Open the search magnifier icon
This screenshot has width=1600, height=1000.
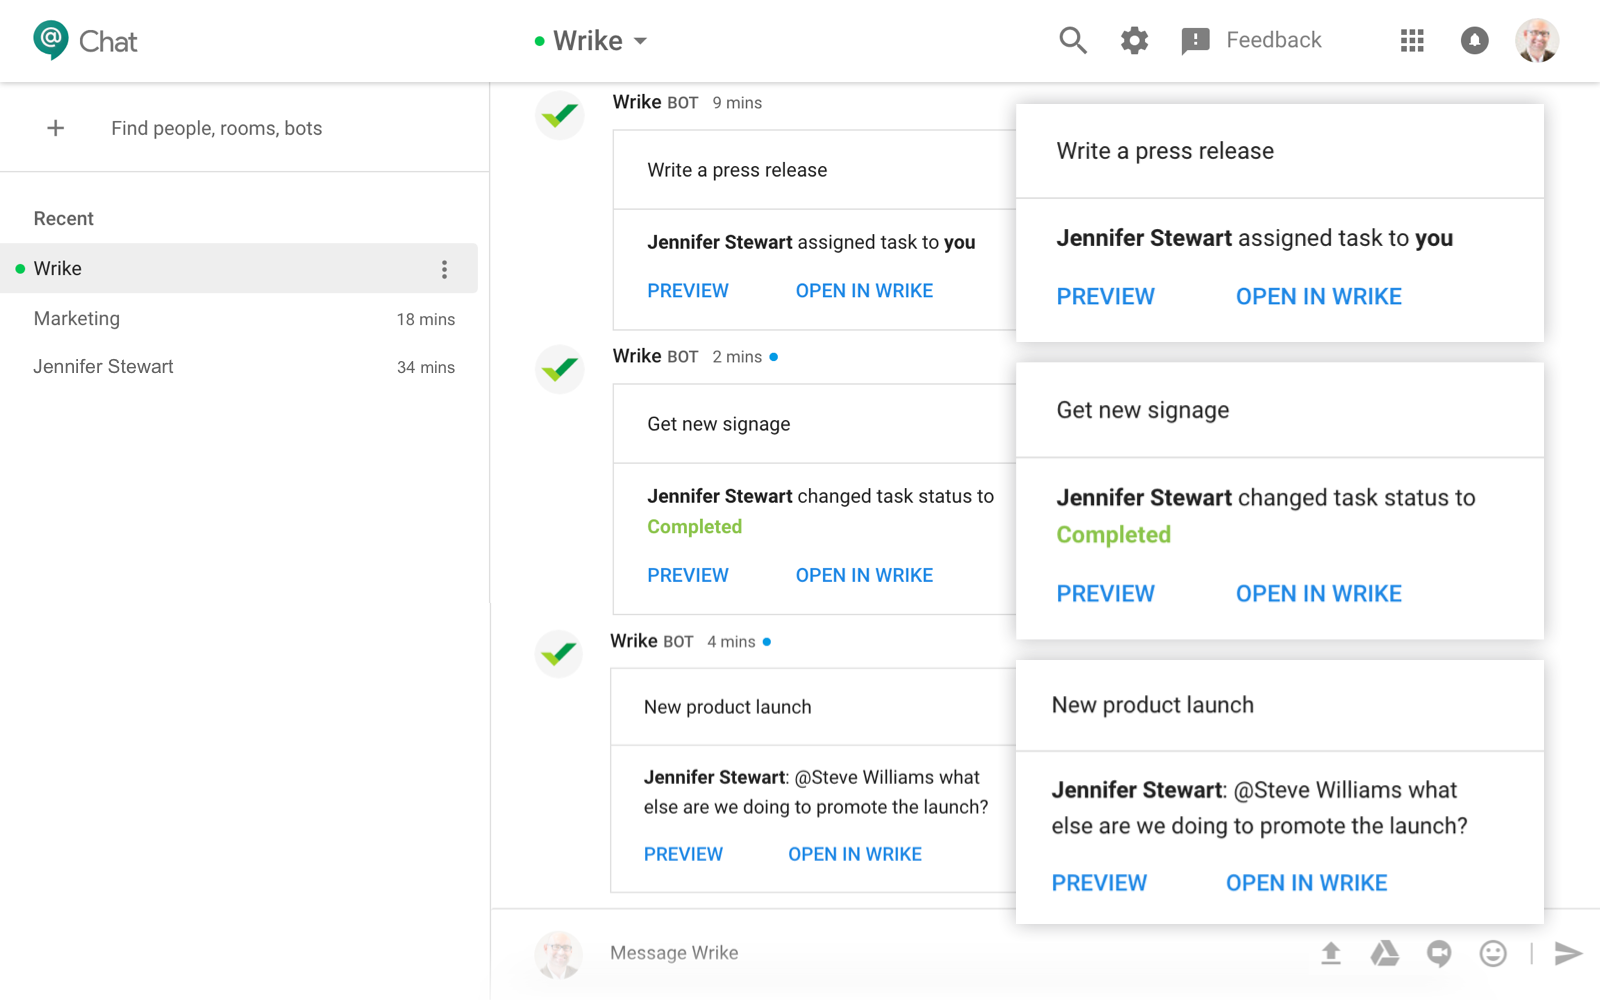pos(1073,40)
